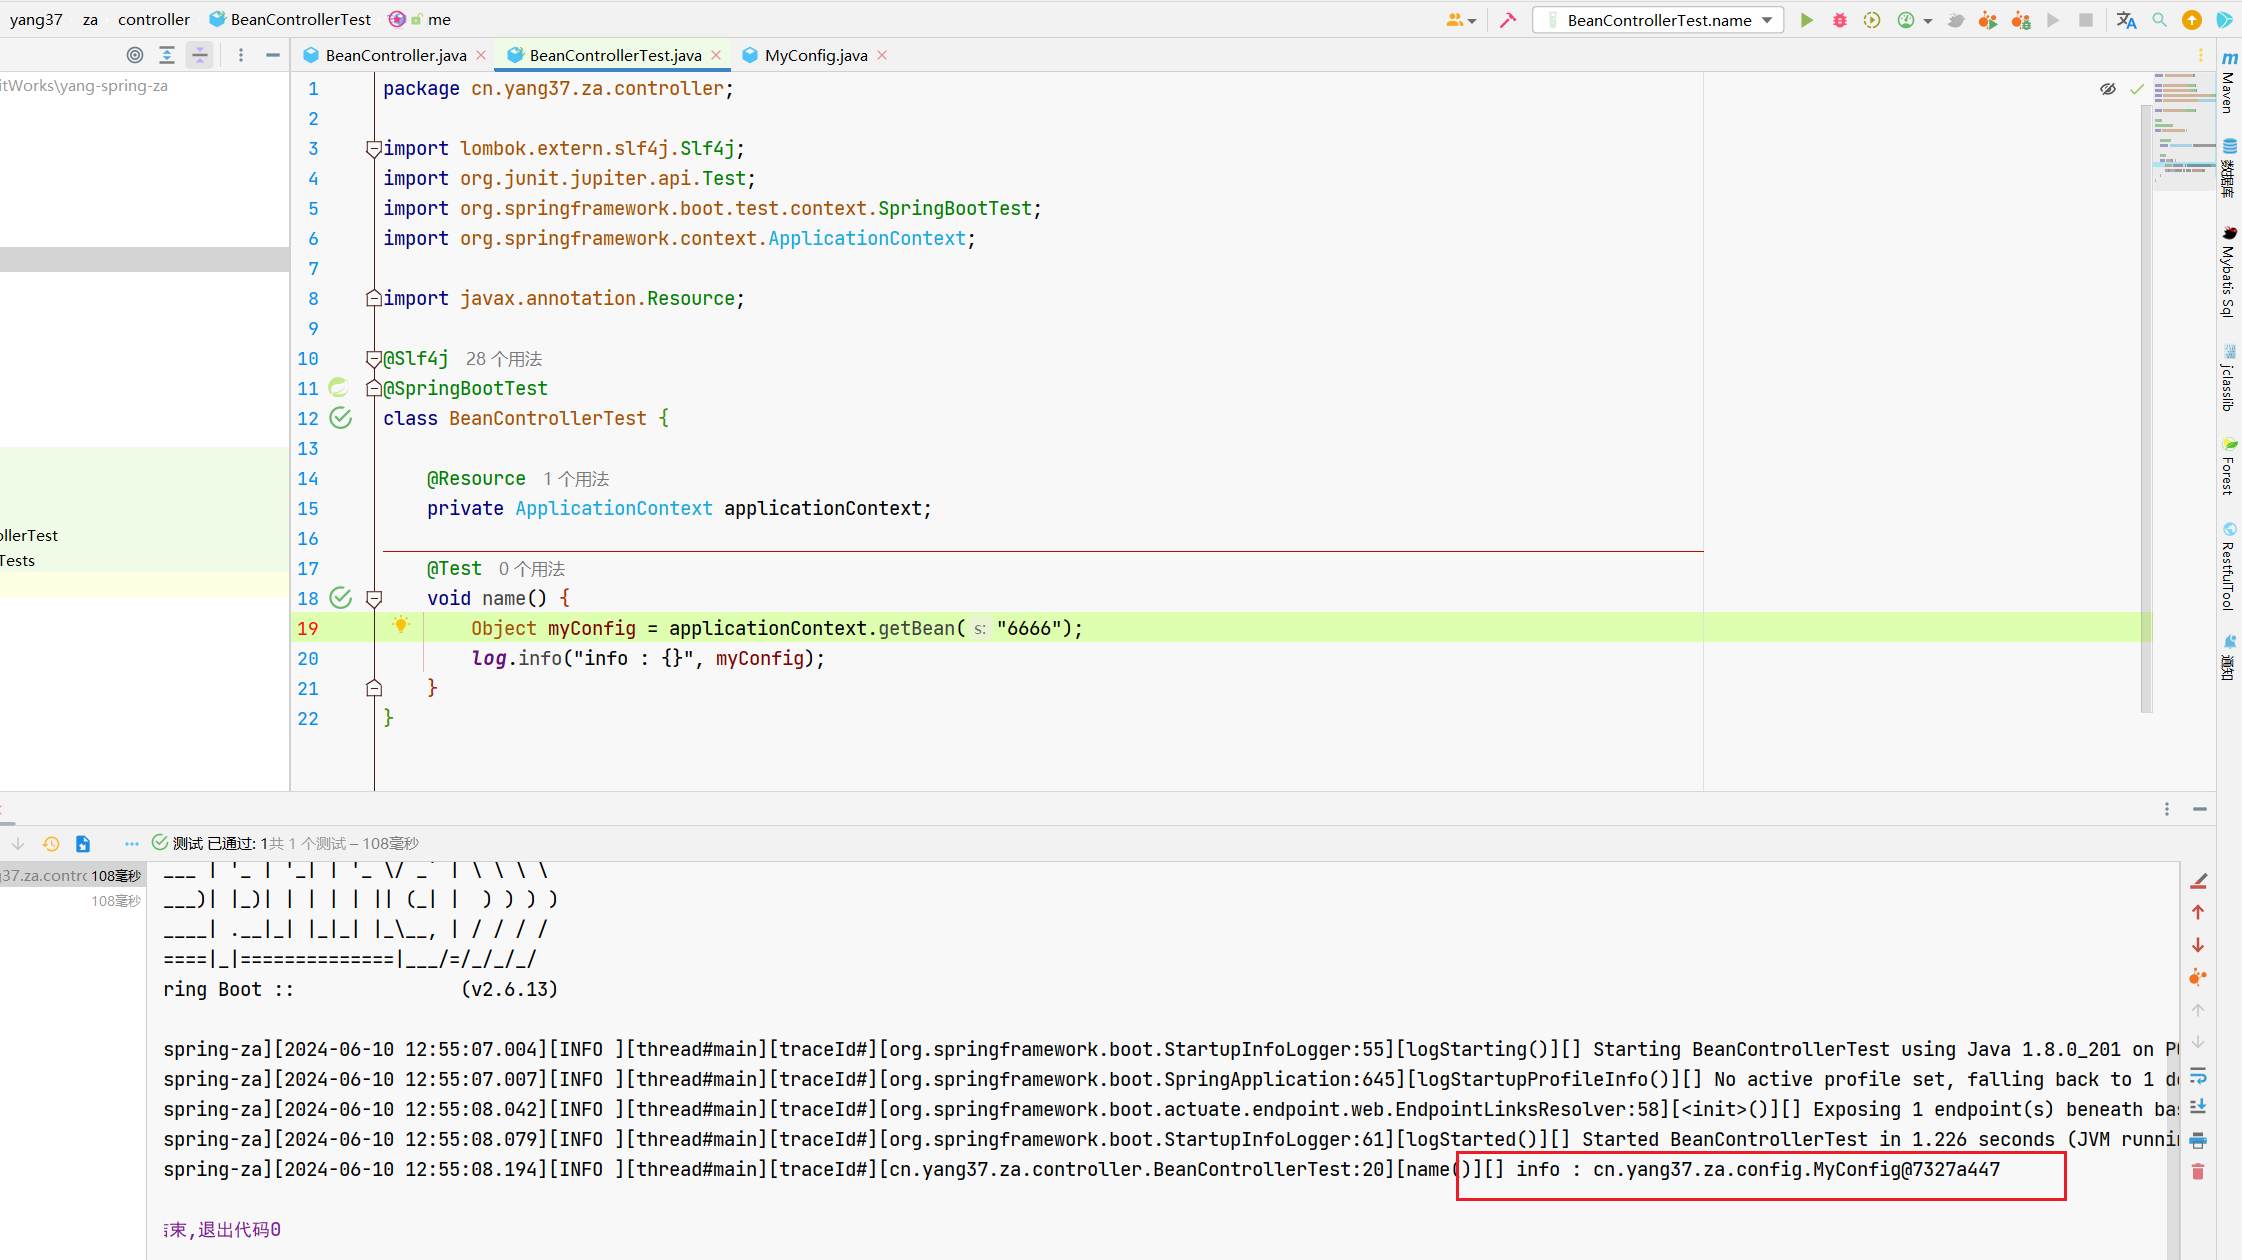Viewport: 2242px width, 1260px height.
Task: Build project with the hammer icon
Action: (x=1508, y=20)
